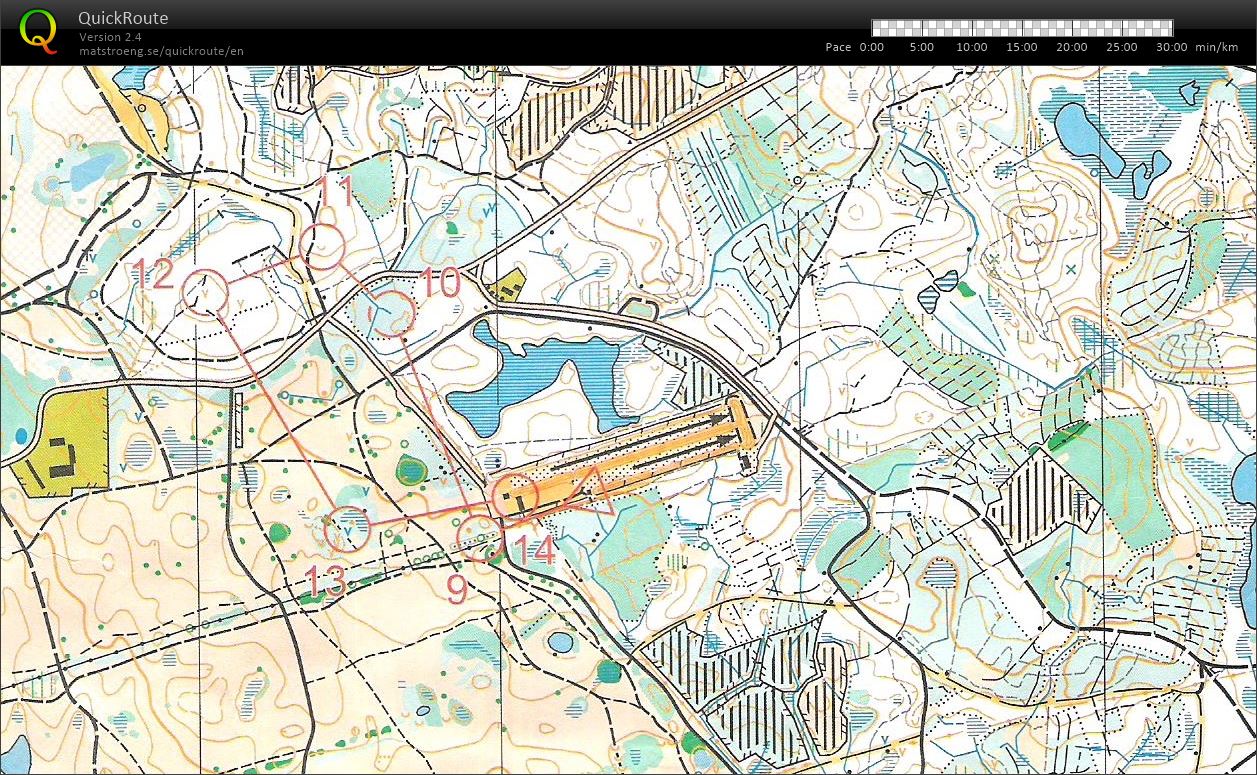The width and height of the screenshot is (1257, 775).
Task: Click the QuickRoute title text
Action: (123, 18)
